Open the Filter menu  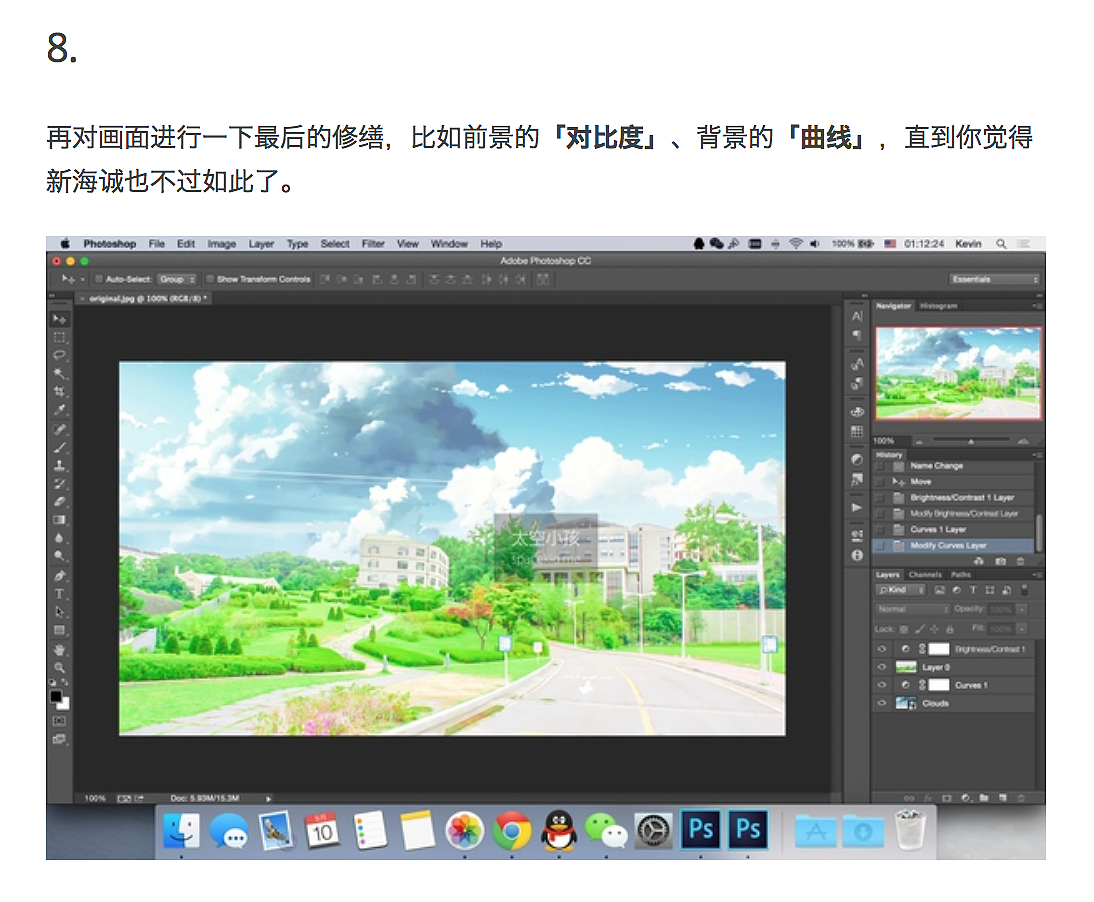[373, 243]
